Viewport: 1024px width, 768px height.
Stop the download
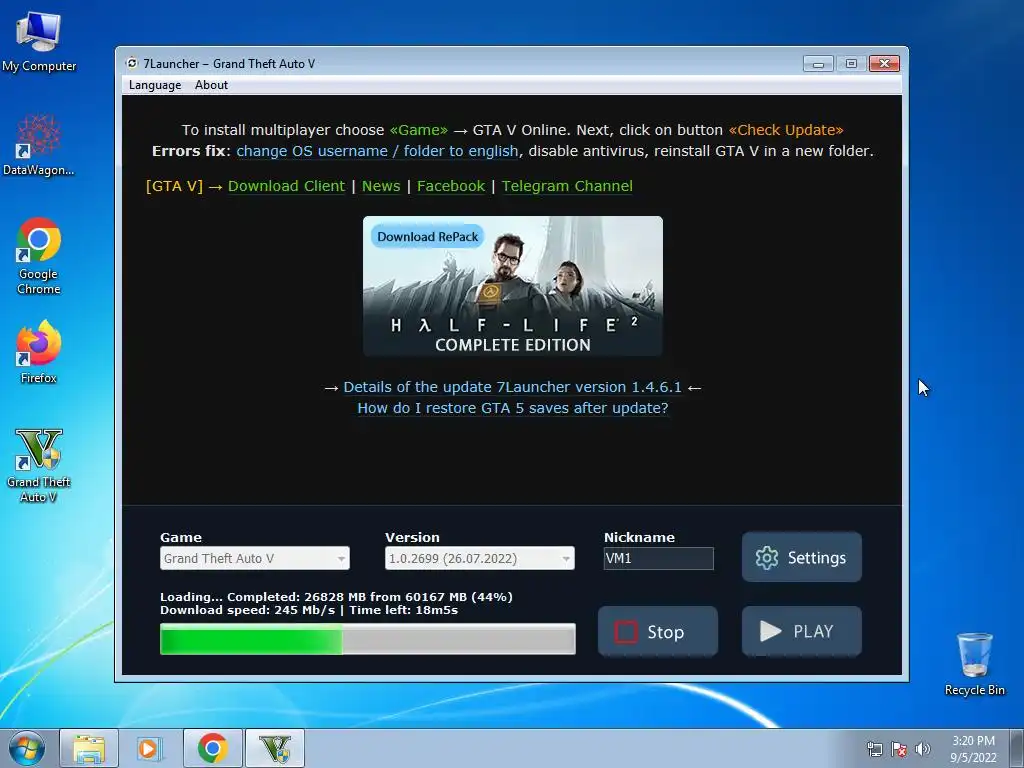(x=658, y=632)
